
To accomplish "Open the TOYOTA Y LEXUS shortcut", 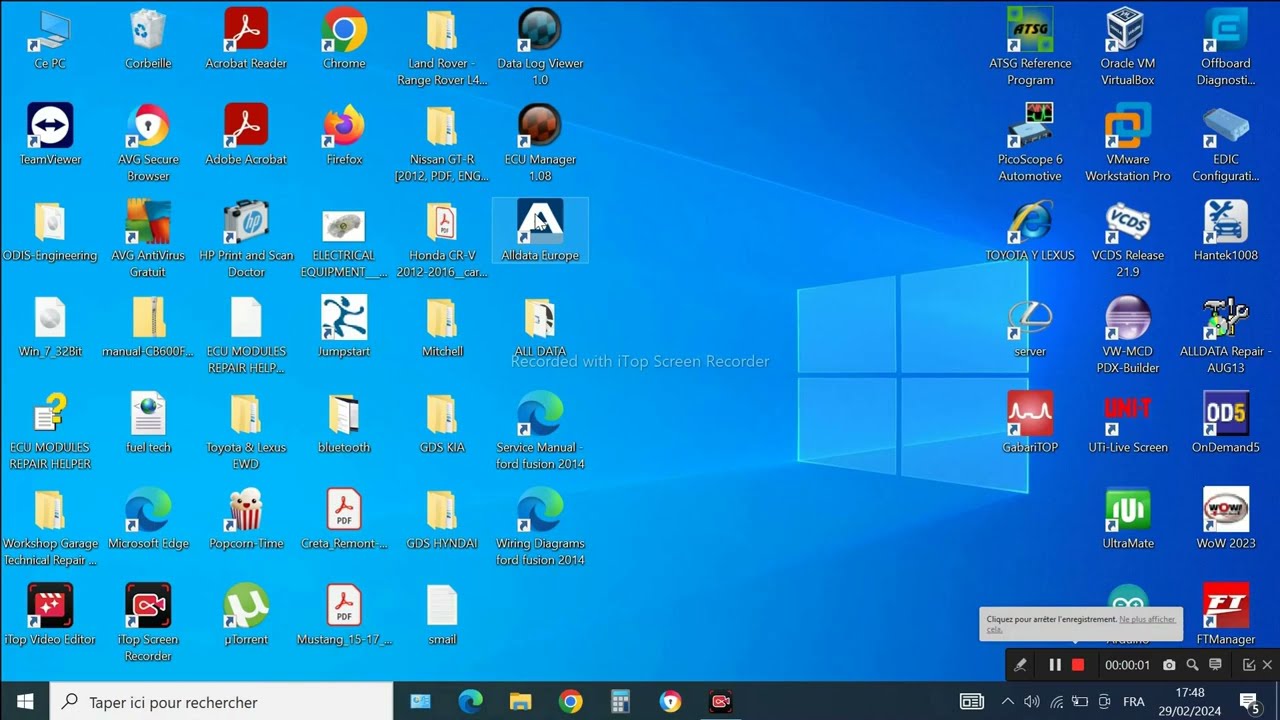I will tap(1030, 231).
